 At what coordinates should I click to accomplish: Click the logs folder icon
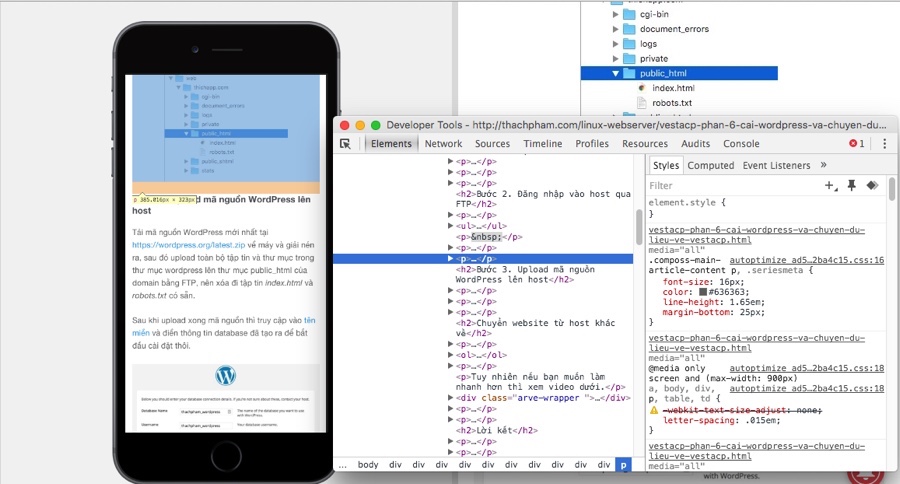(630, 44)
